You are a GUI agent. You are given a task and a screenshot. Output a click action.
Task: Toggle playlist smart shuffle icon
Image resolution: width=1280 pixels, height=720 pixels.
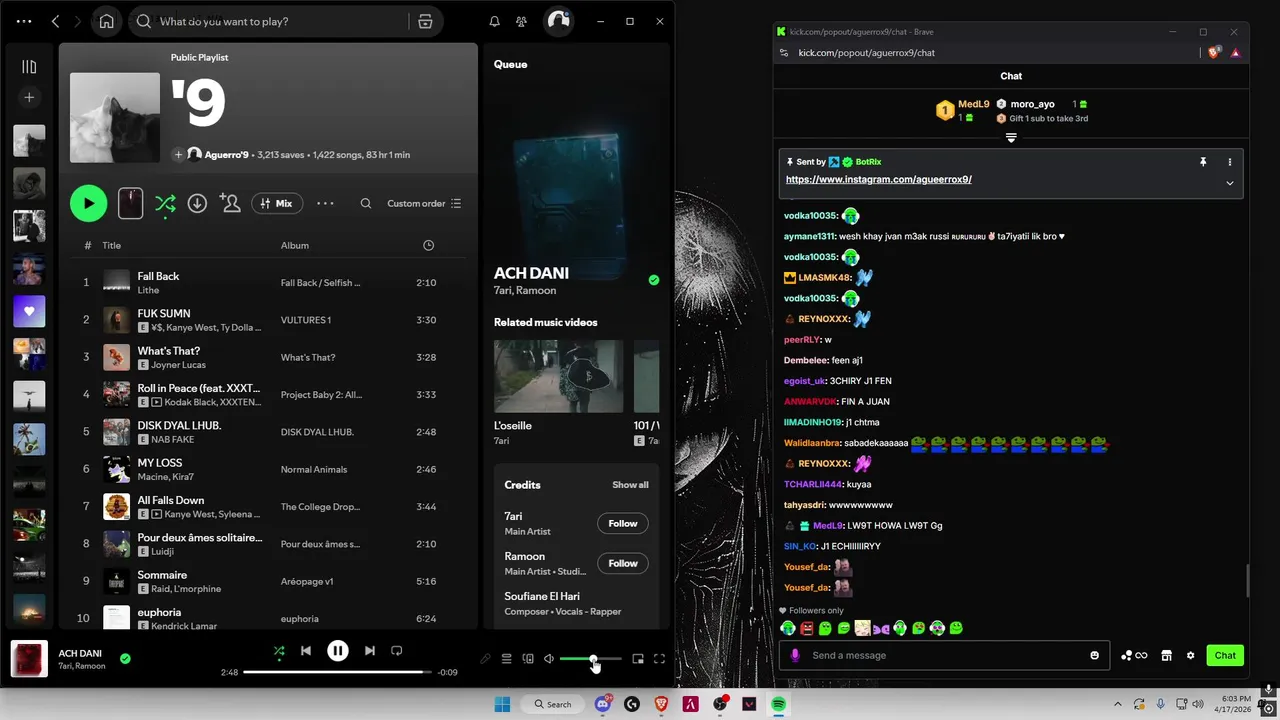click(x=165, y=204)
